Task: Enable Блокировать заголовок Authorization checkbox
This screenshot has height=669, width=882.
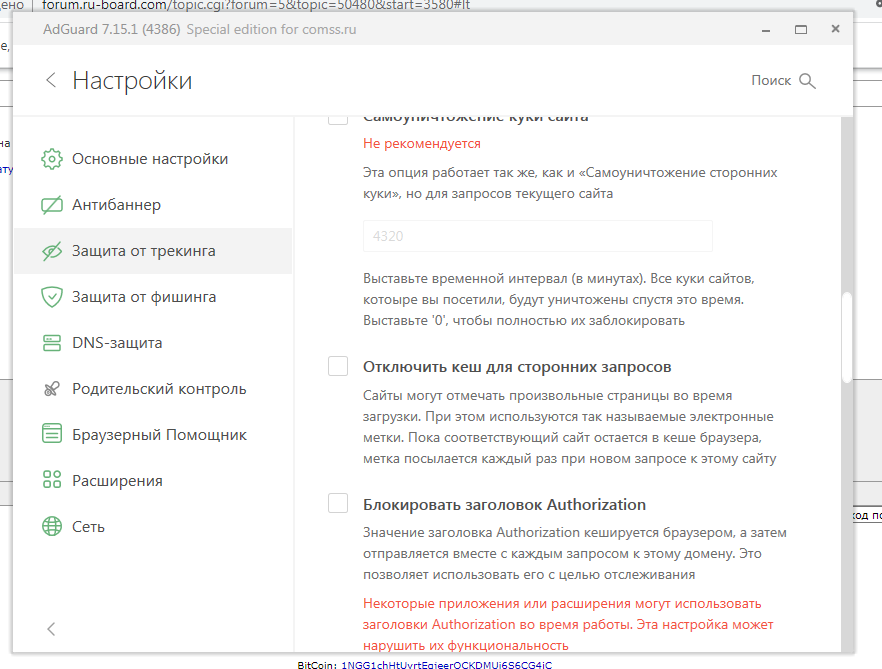Action: tap(338, 503)
